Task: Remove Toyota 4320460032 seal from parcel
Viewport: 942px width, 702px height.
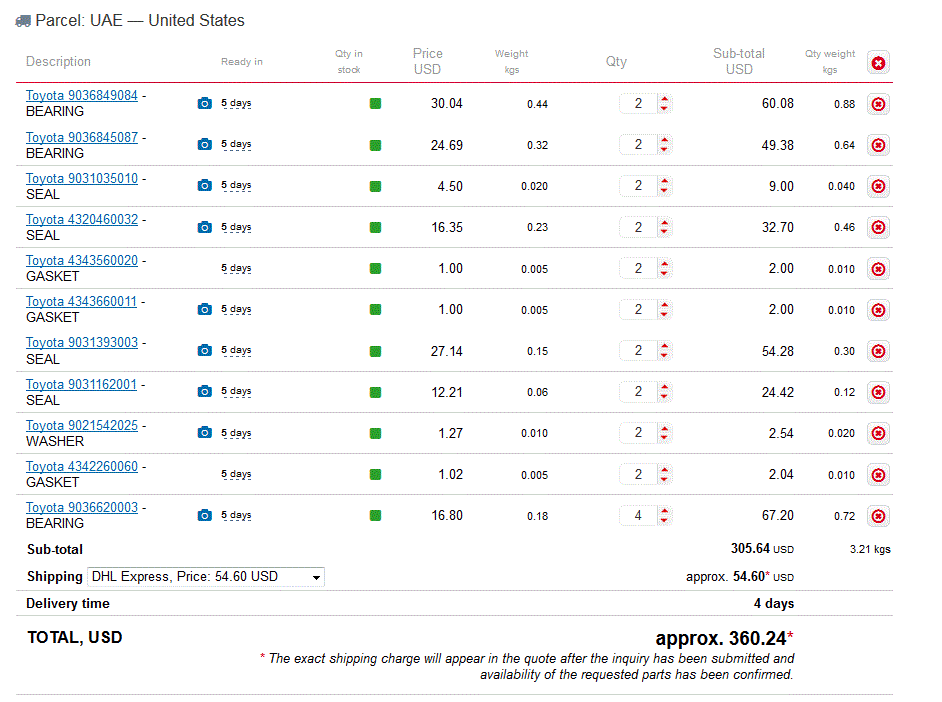Action: click(878, 227)
